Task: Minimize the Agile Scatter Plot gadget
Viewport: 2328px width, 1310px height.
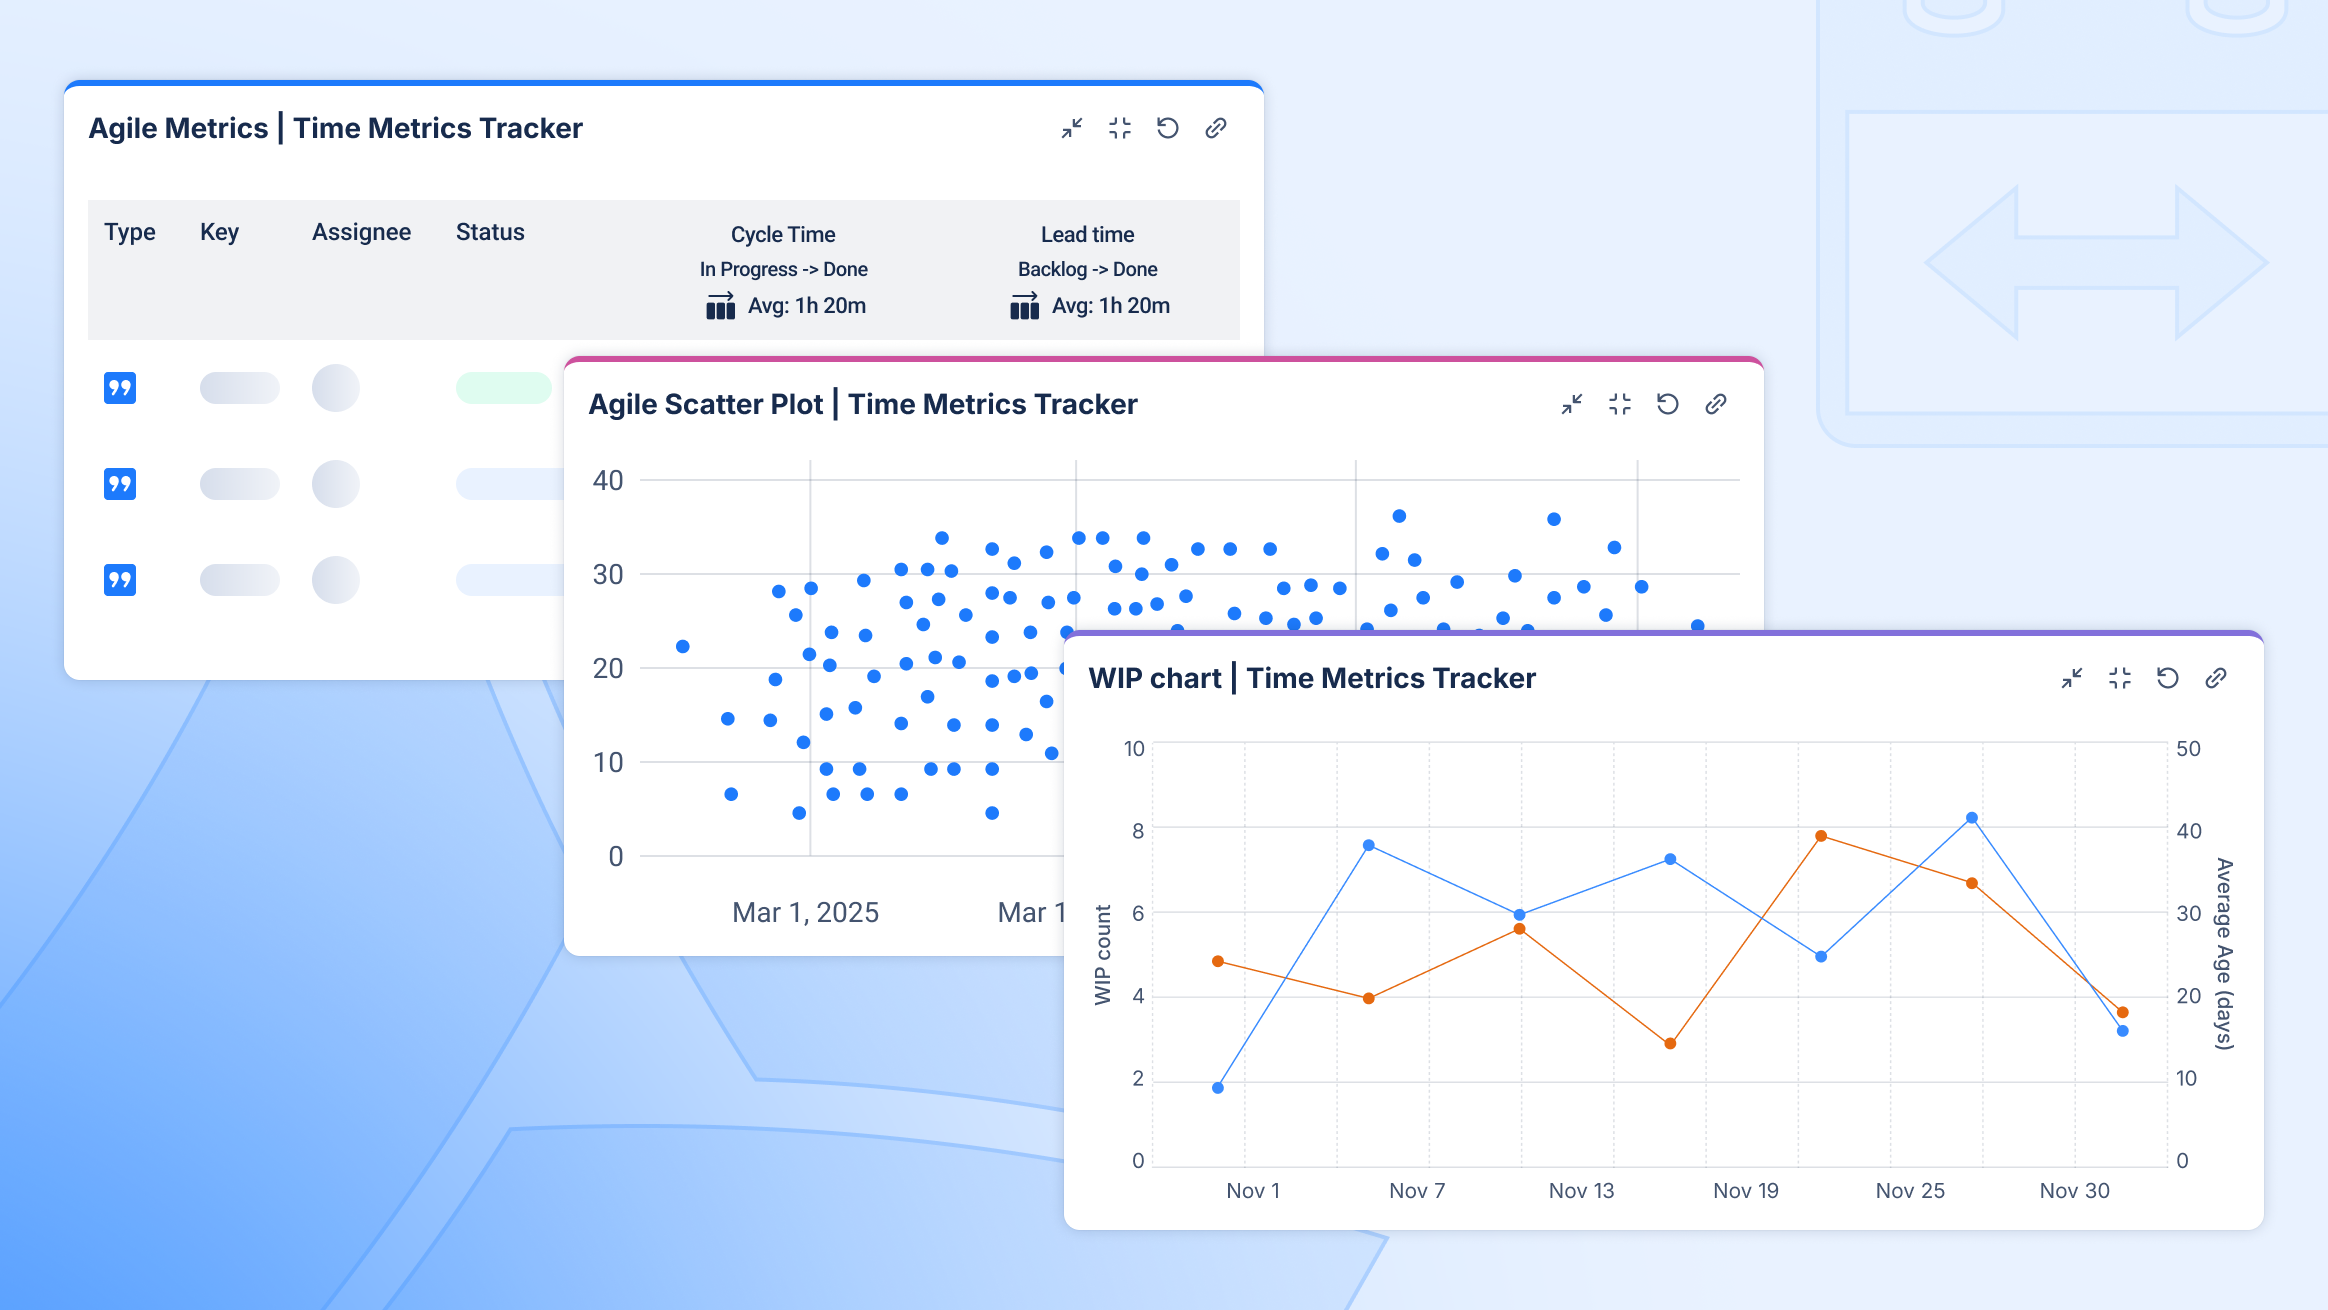Action: [1572, 404]
